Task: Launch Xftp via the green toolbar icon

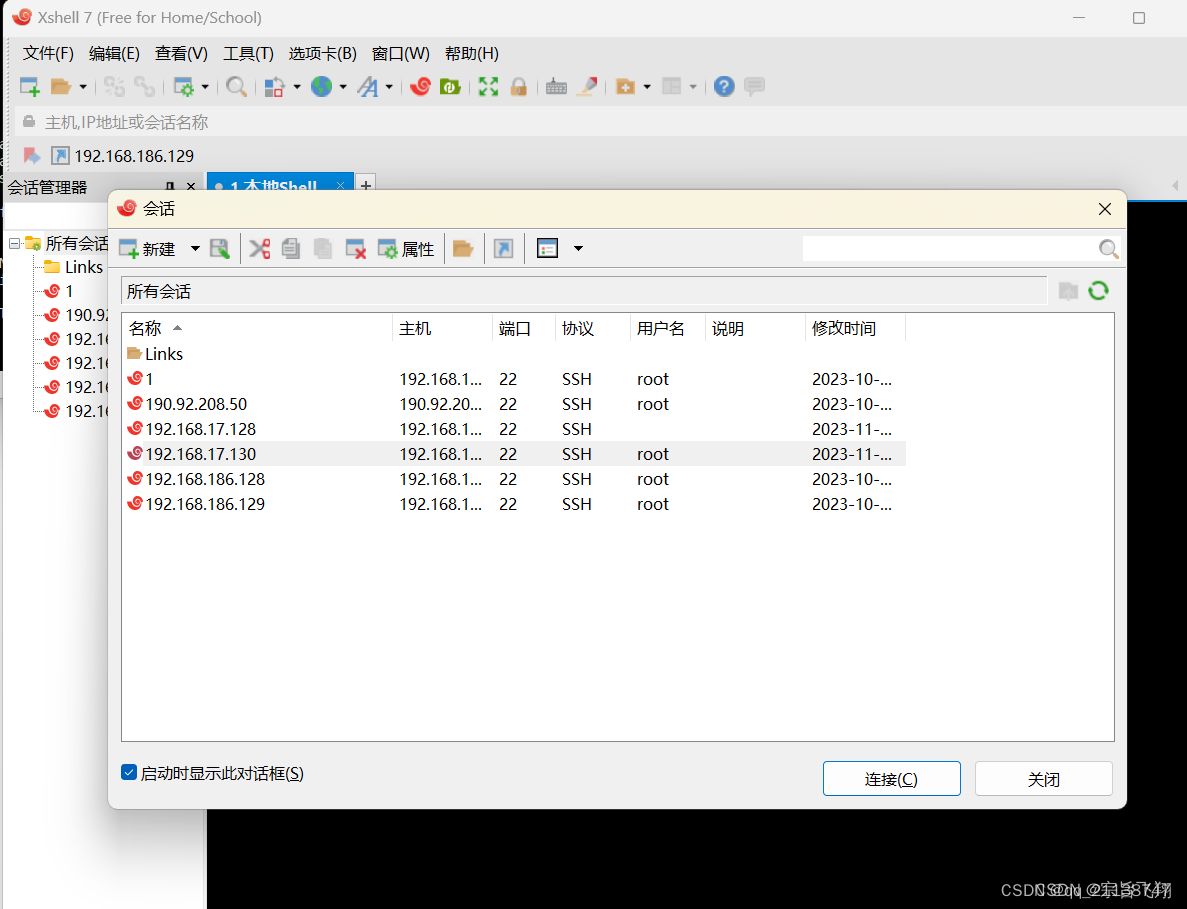Action: click(450, 86)
